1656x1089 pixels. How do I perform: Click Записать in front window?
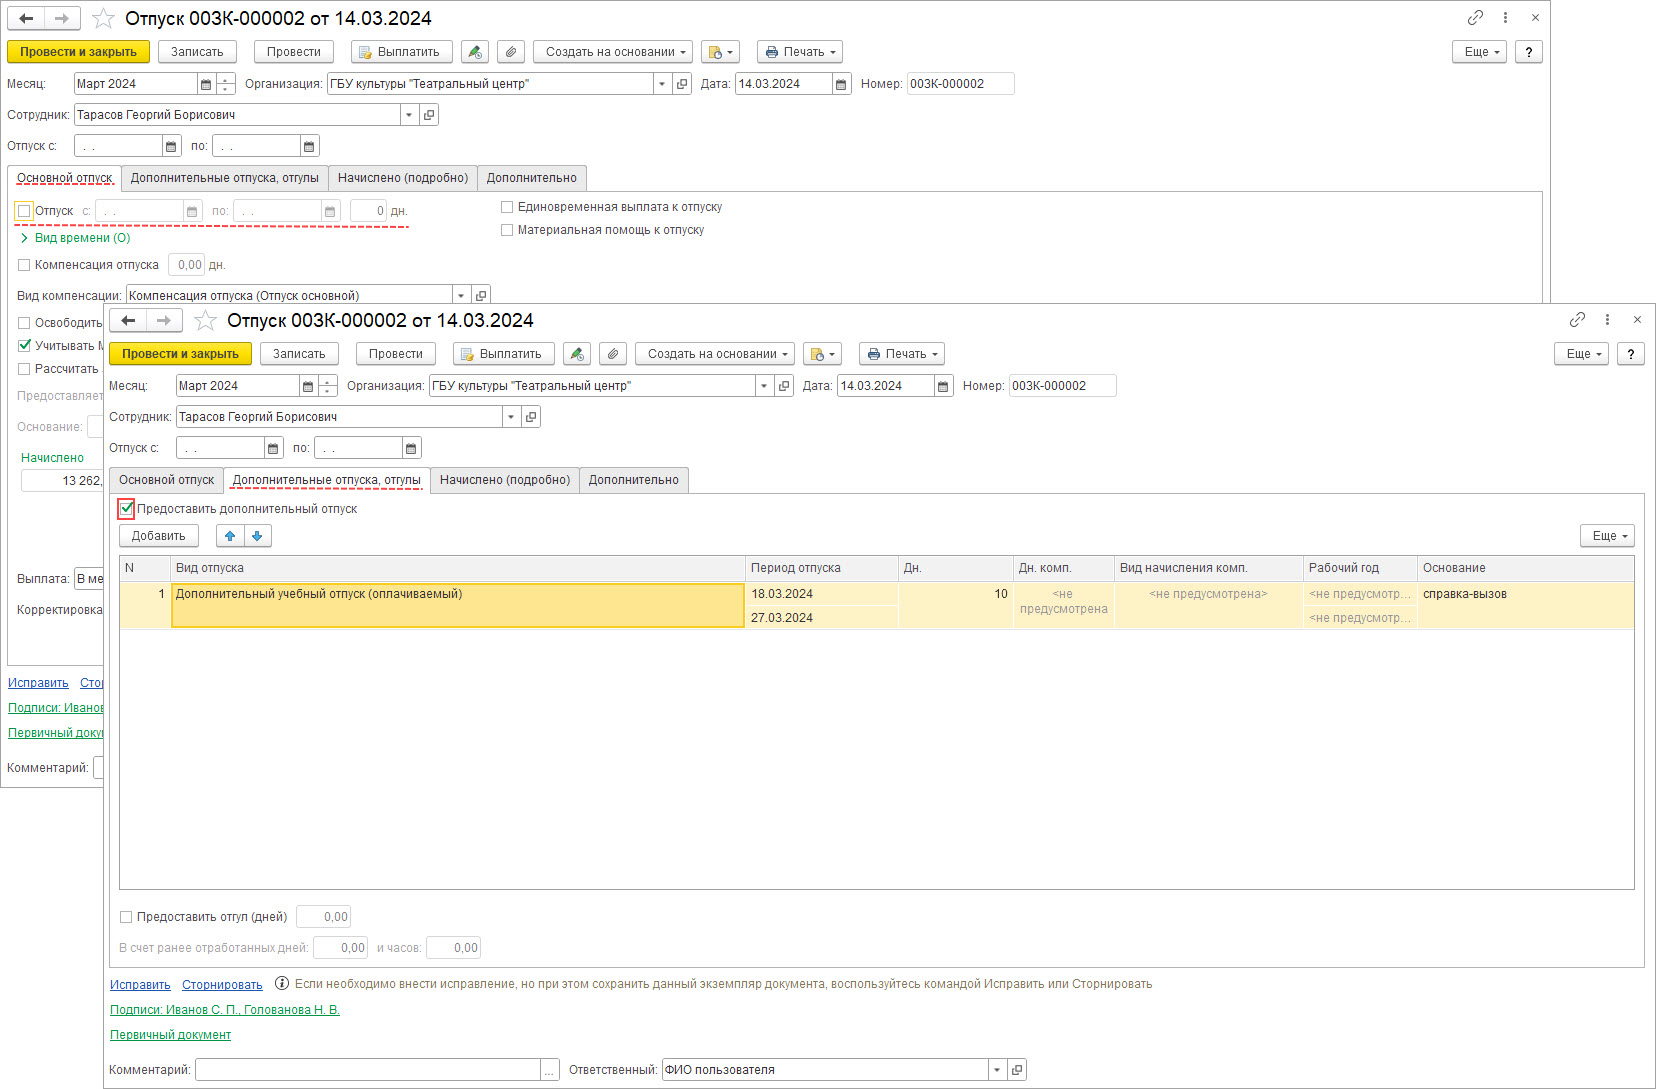tap(299, 354)
